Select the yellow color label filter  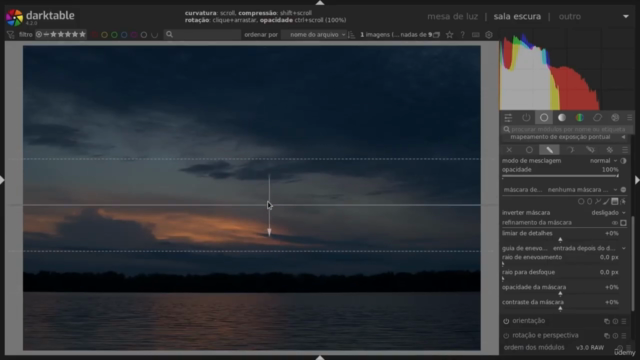(x=104, y=35)
